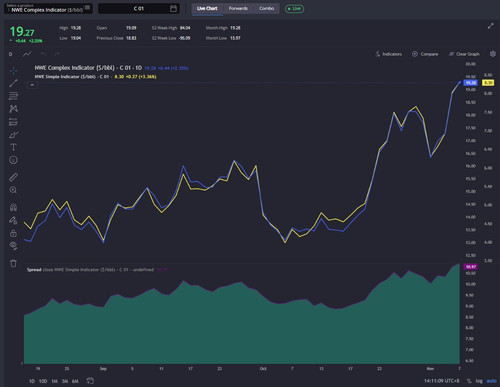This screenshot has width=500, height=387.
Task: Toggle percent scale mode
Action: [469, 381]
